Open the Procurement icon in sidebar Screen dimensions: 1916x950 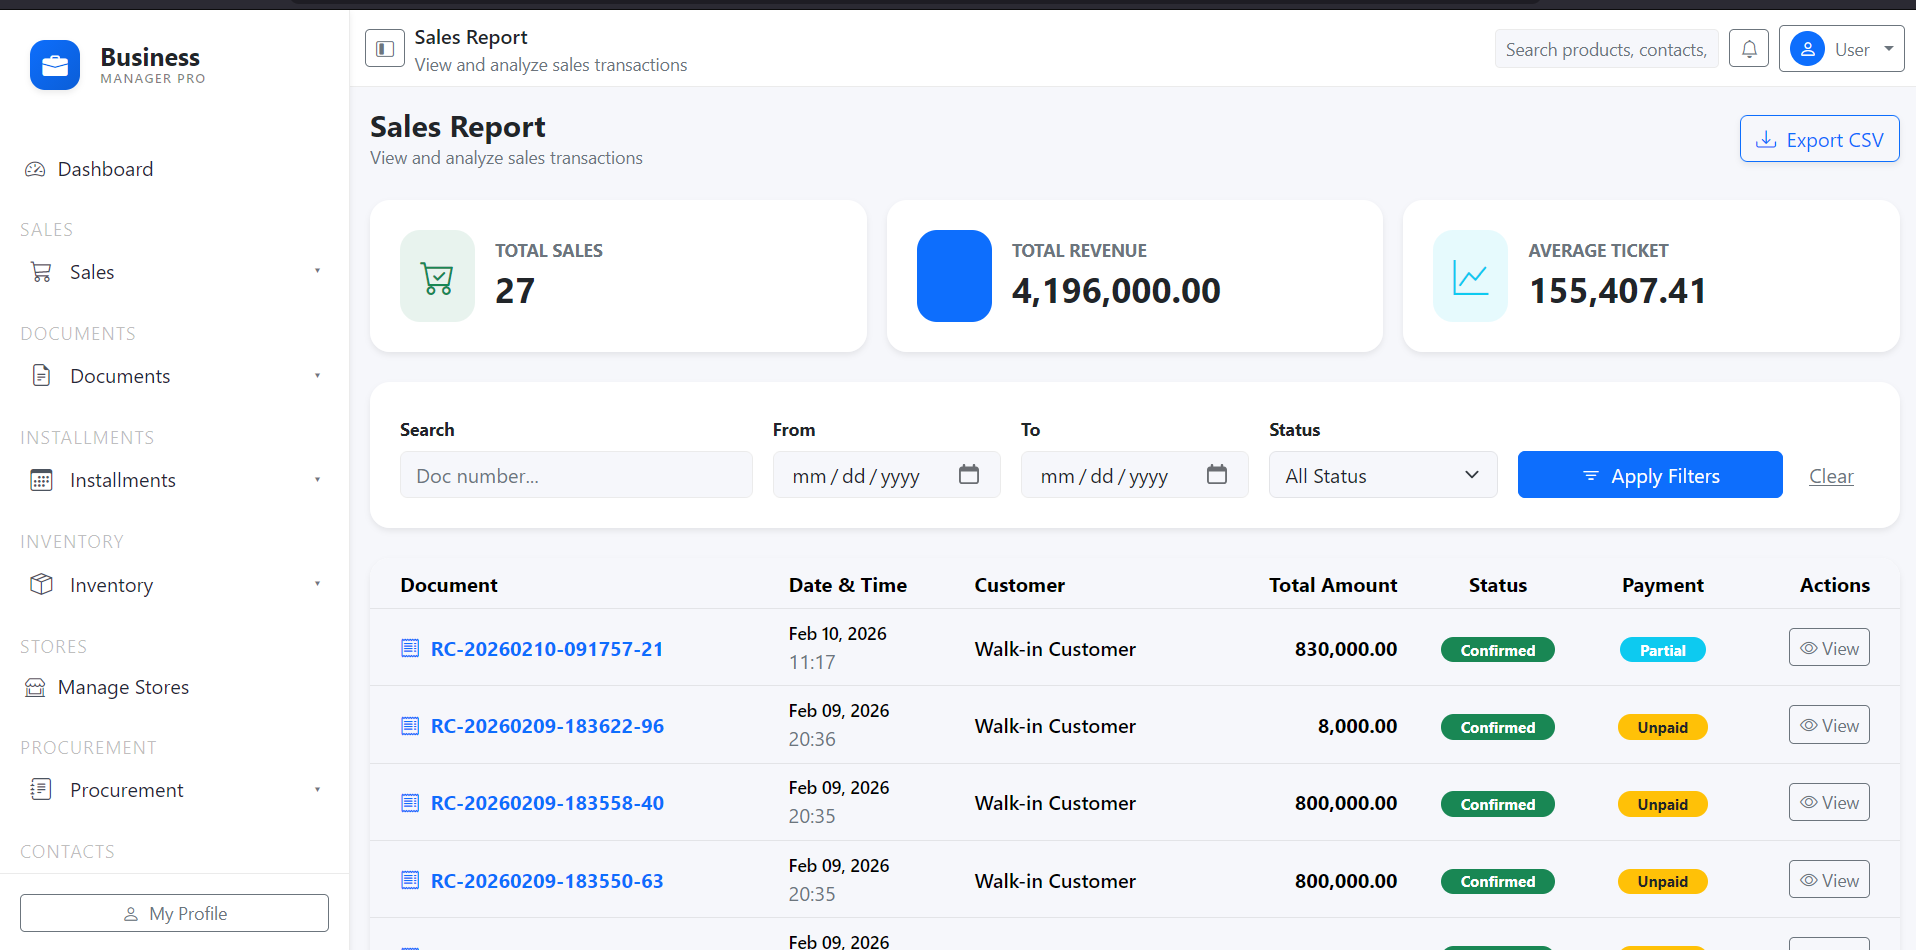point(40,789)
